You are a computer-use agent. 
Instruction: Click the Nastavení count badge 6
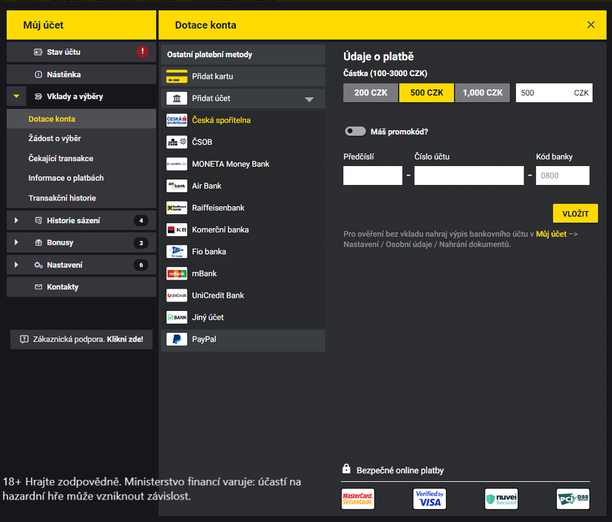click(141, 265)
